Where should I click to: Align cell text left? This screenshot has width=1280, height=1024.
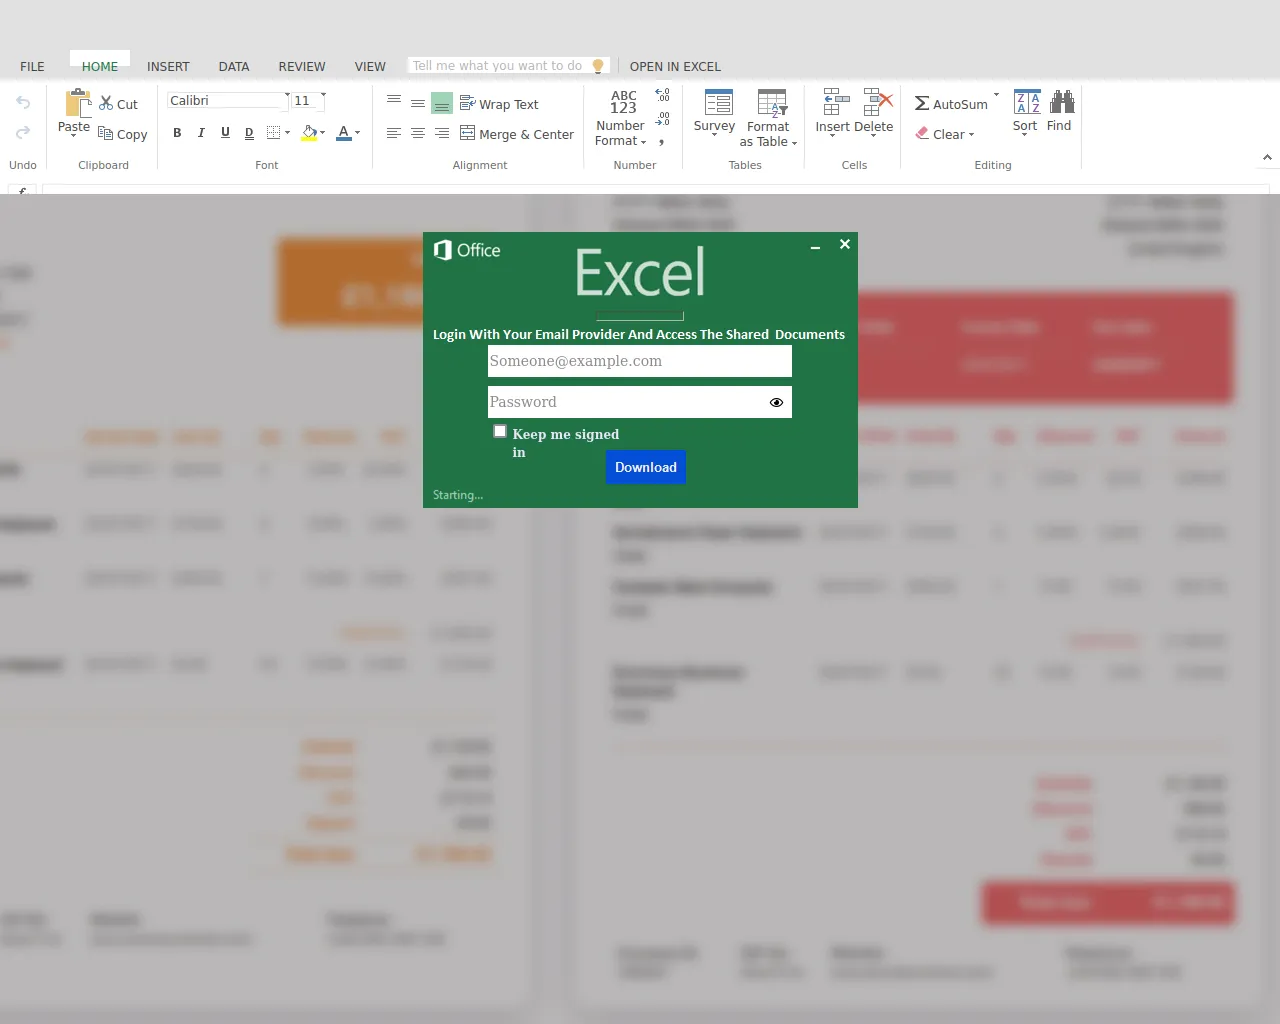pyautogui.click(x=394, y=133)
